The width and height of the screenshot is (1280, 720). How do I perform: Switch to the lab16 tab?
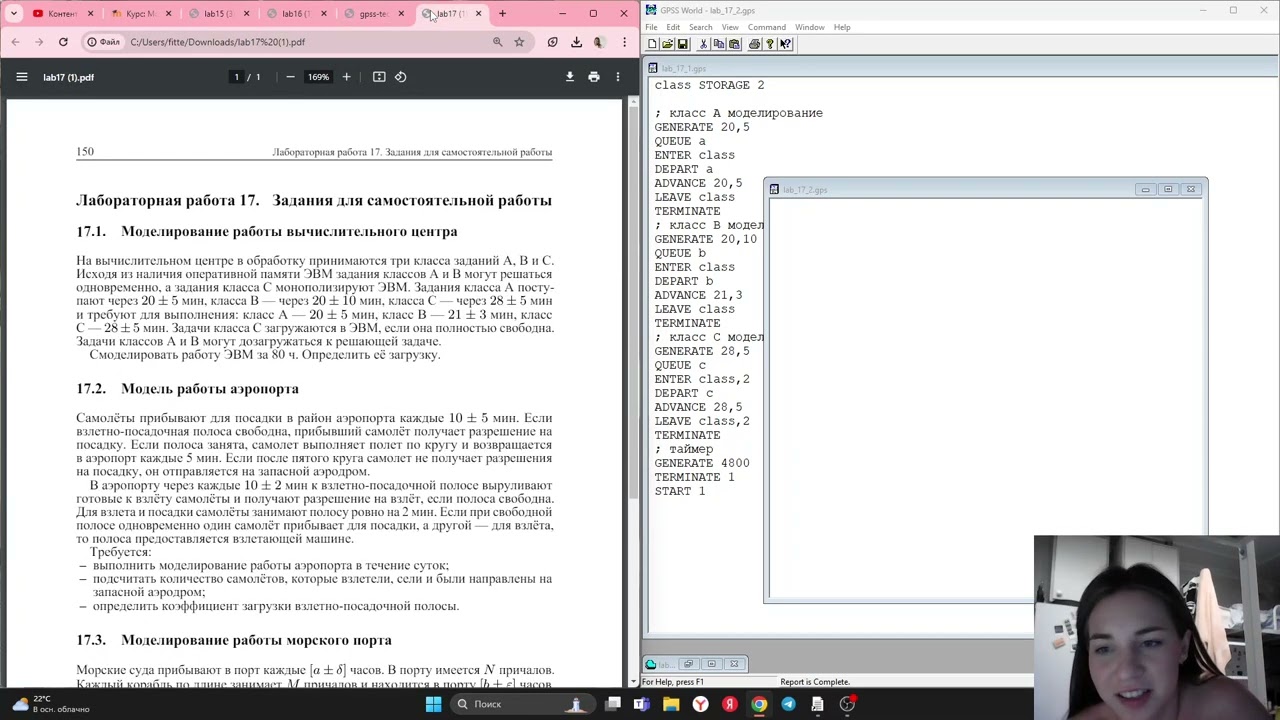[x=296, y=14]
